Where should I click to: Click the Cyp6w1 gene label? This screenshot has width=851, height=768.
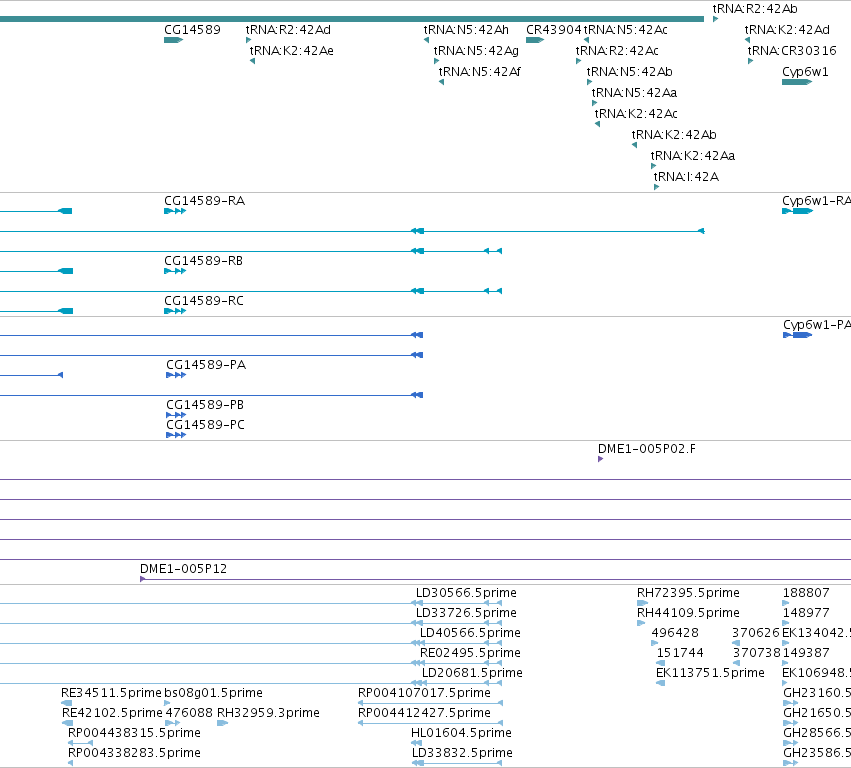coord(805,72)
